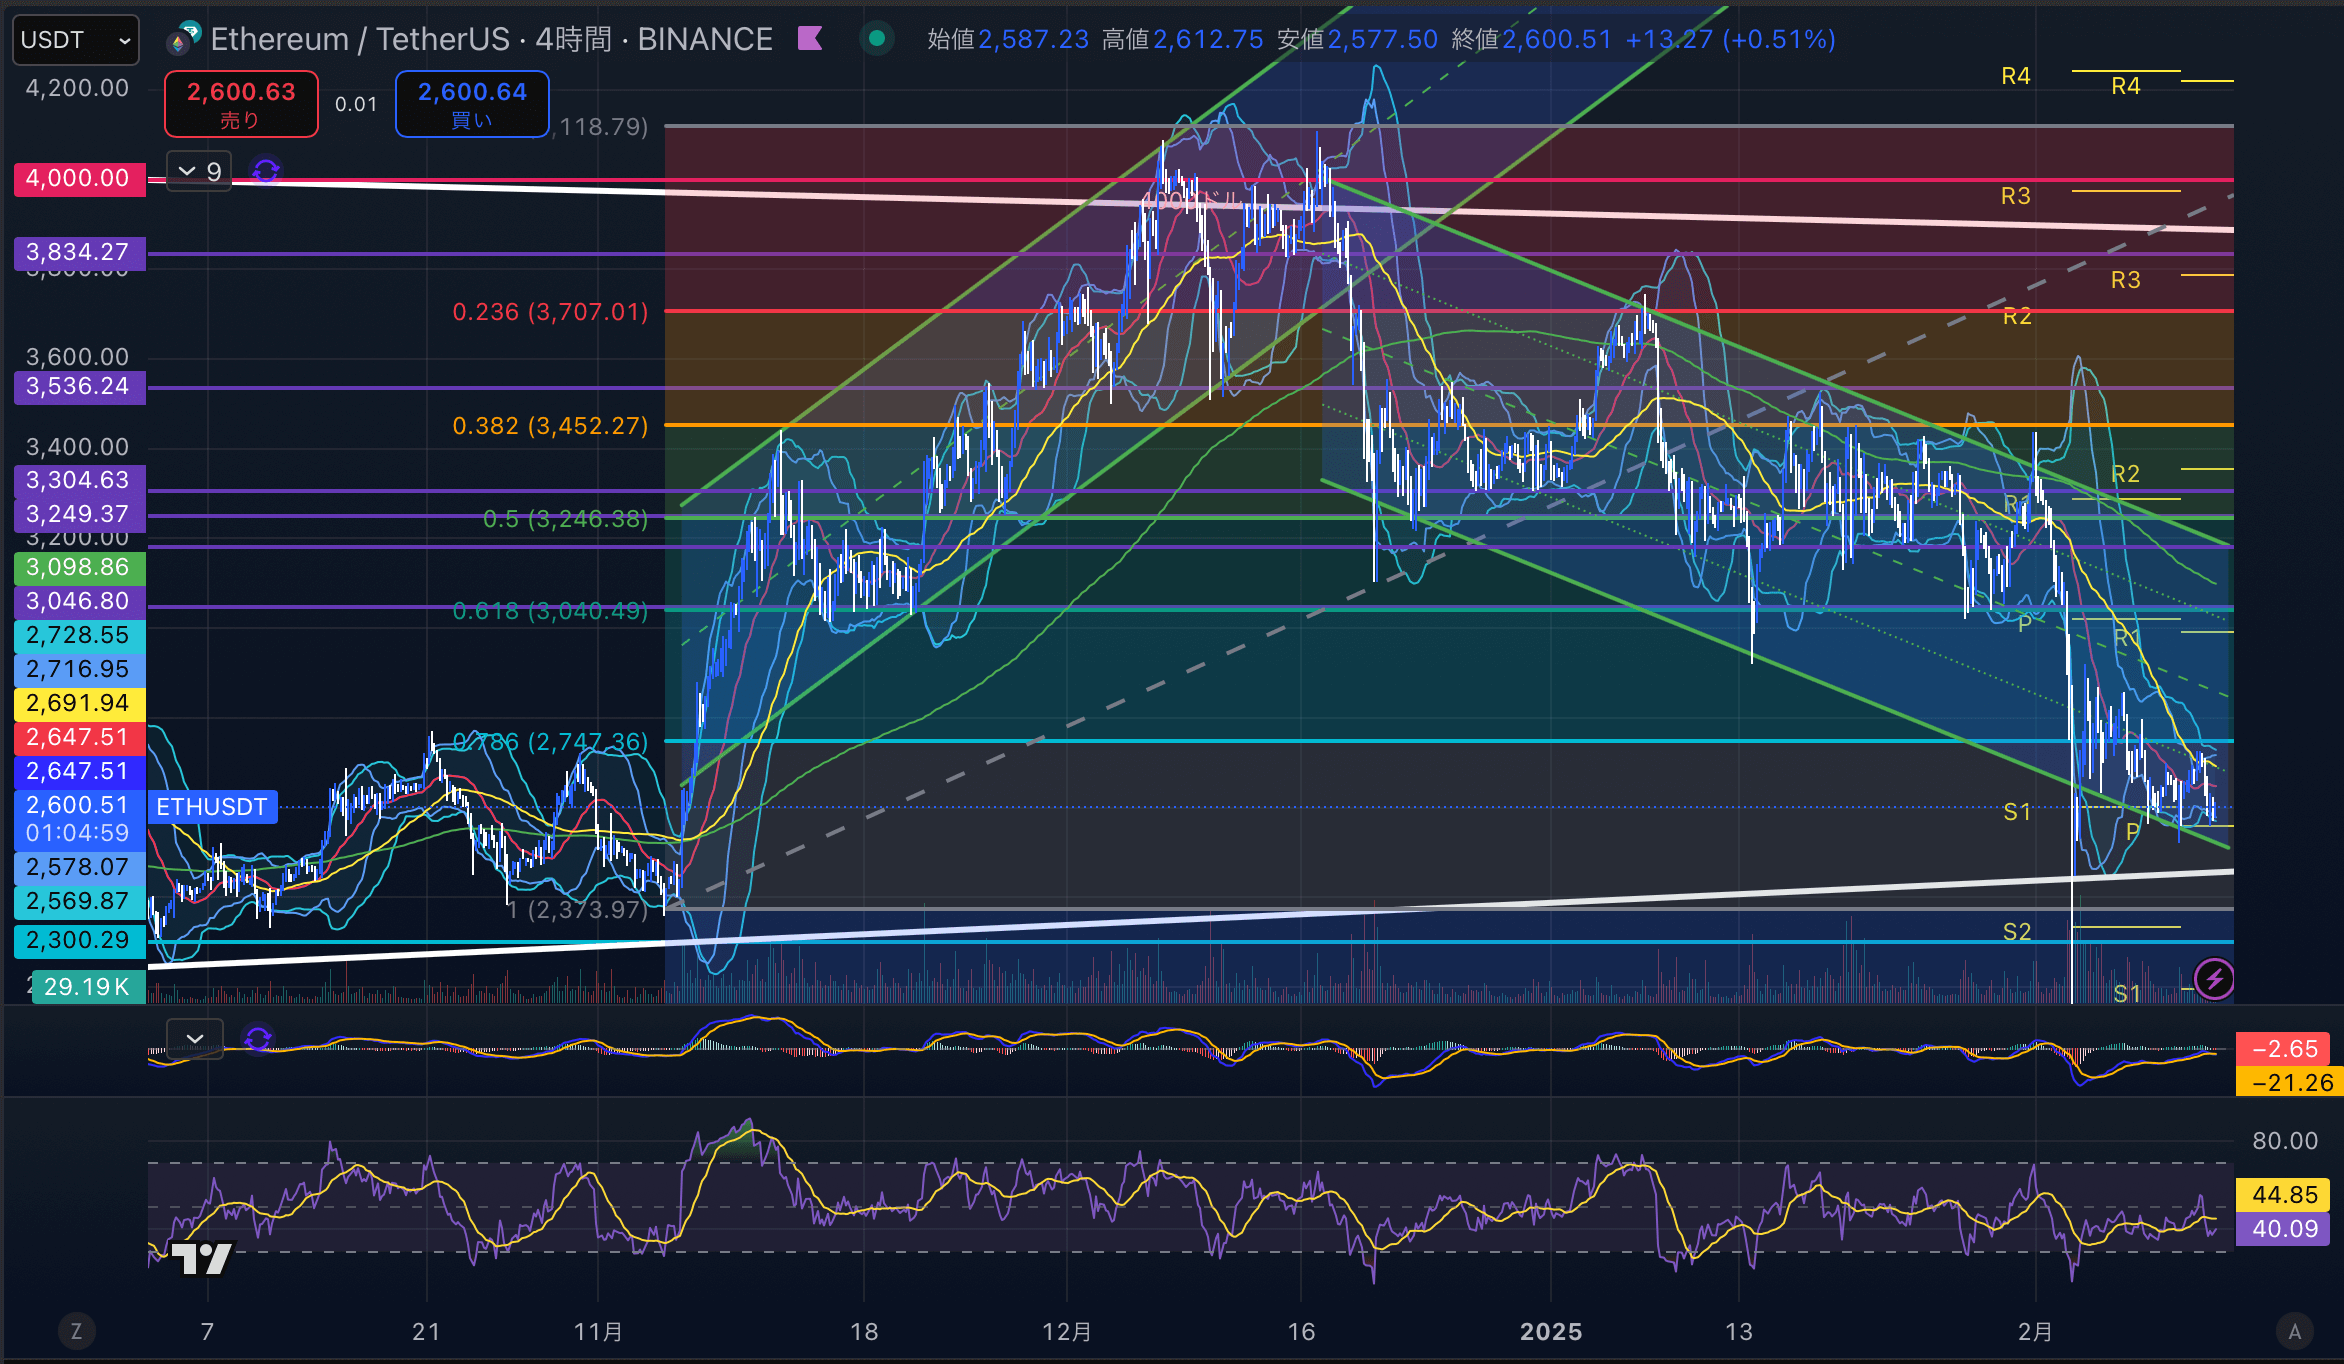Screen dimensions: 2344x1364
Task: Click the 高値 2,612.75 high value
Action: coord(1183,39)
